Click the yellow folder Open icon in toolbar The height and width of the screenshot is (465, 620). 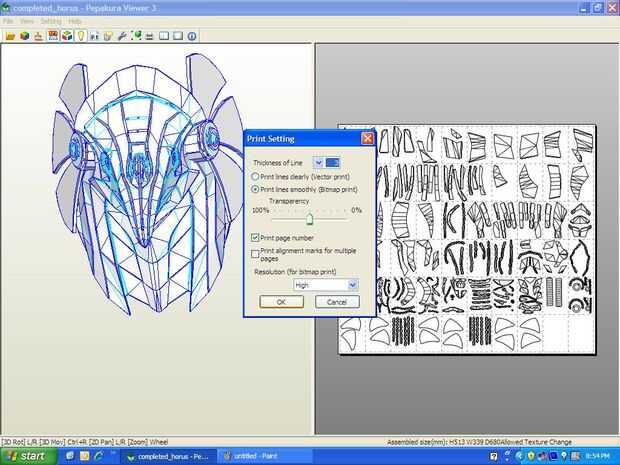10,36
